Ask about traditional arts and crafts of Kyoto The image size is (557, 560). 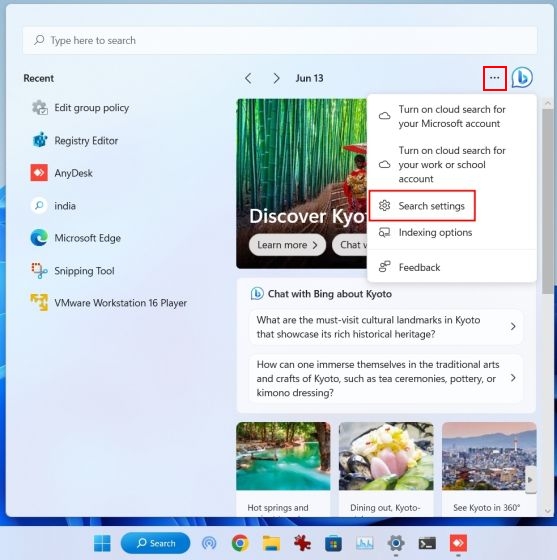pyautogui.click(x=386, y=379)
